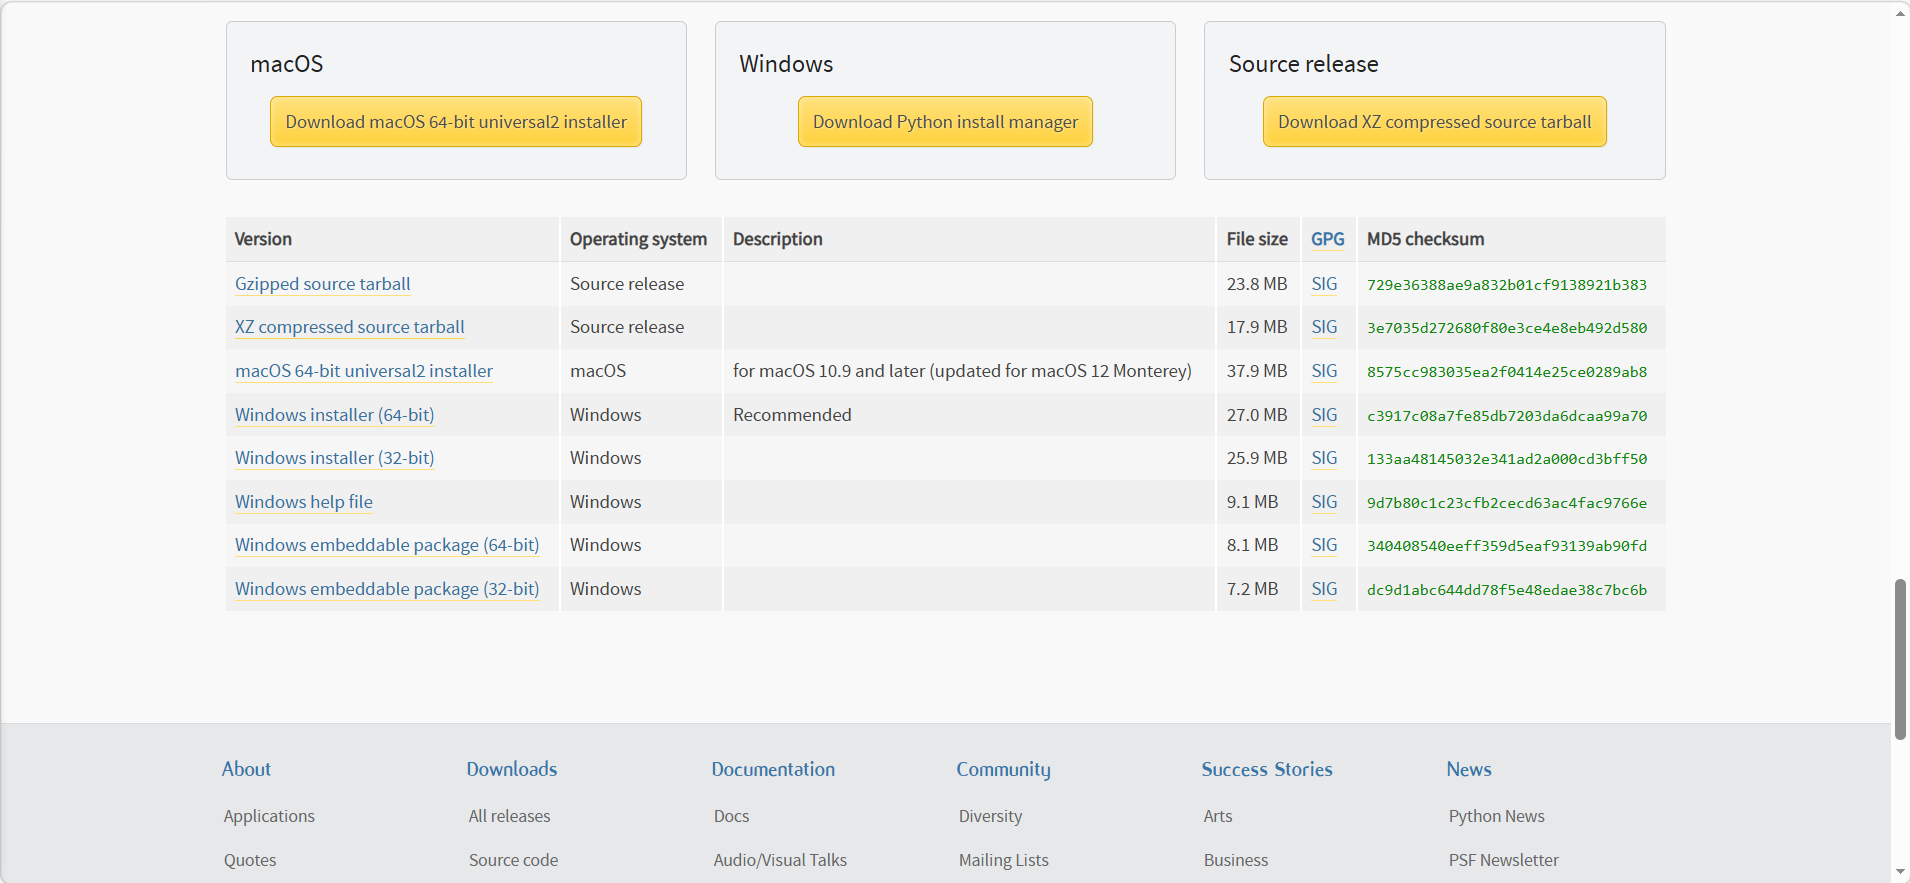Click the scrollbar down arrow
Image resolution: width=1910 pixels, height=883 pixels.
click(1900, 872)
